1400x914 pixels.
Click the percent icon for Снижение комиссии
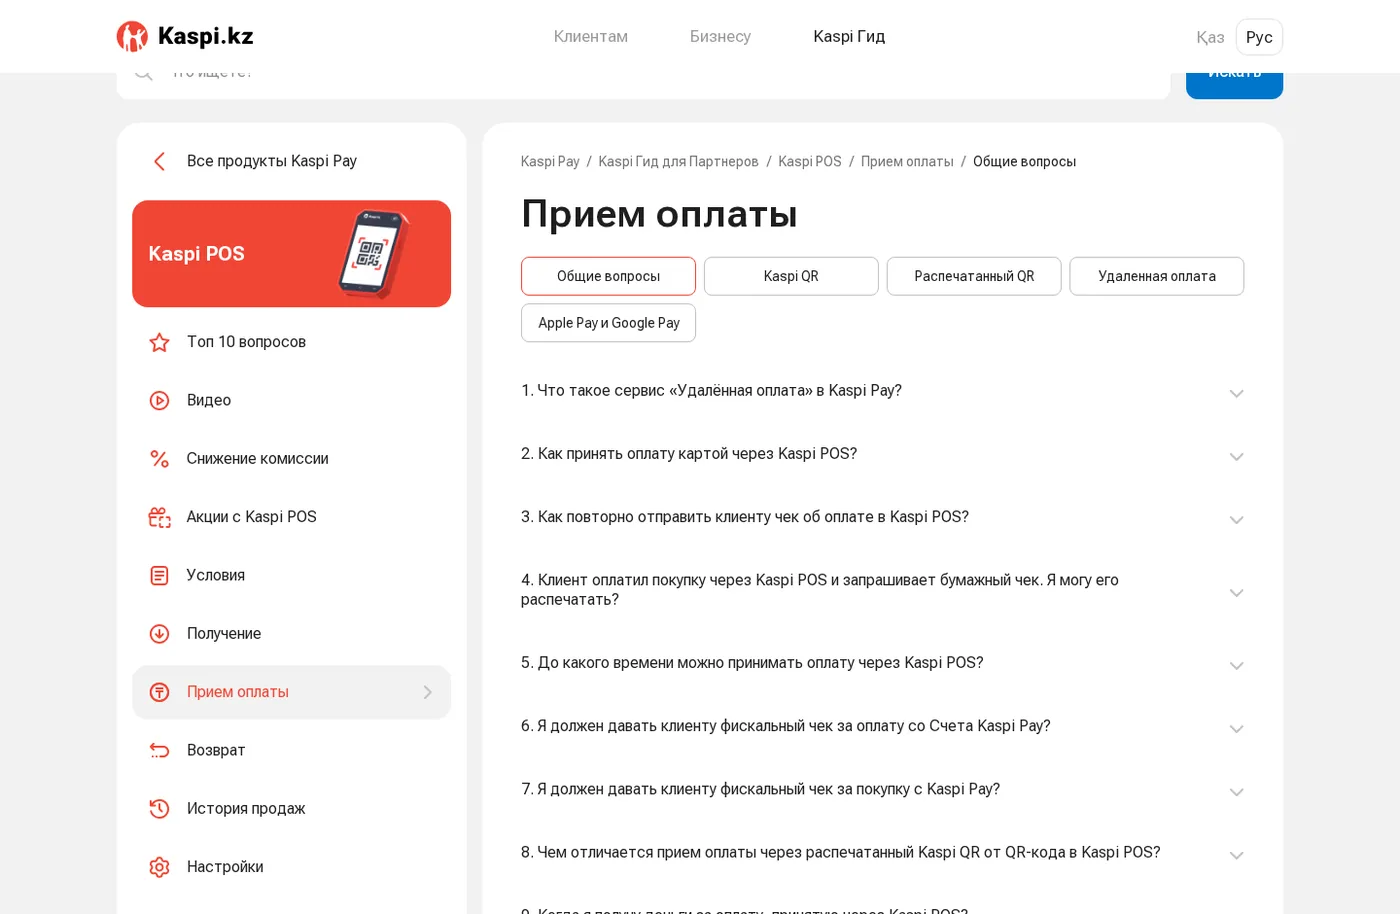(159, 459)
